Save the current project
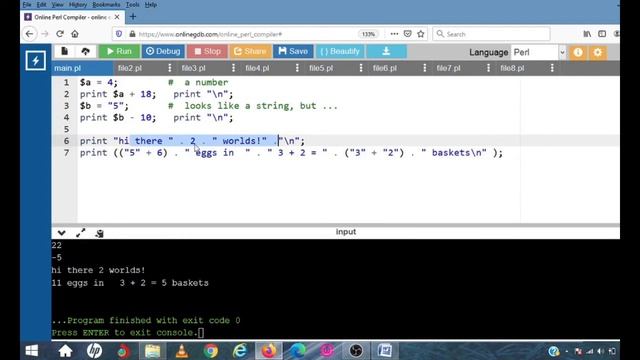 293,51
